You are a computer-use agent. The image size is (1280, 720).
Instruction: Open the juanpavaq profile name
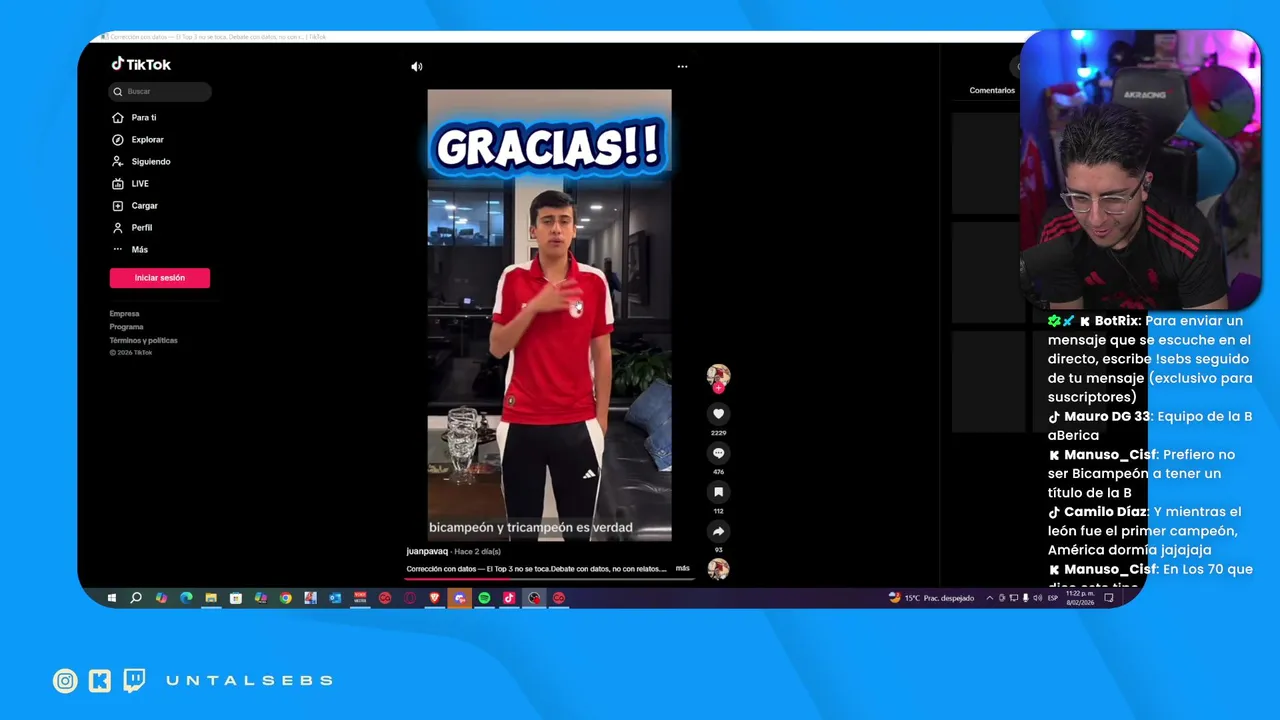pos(427,551)
